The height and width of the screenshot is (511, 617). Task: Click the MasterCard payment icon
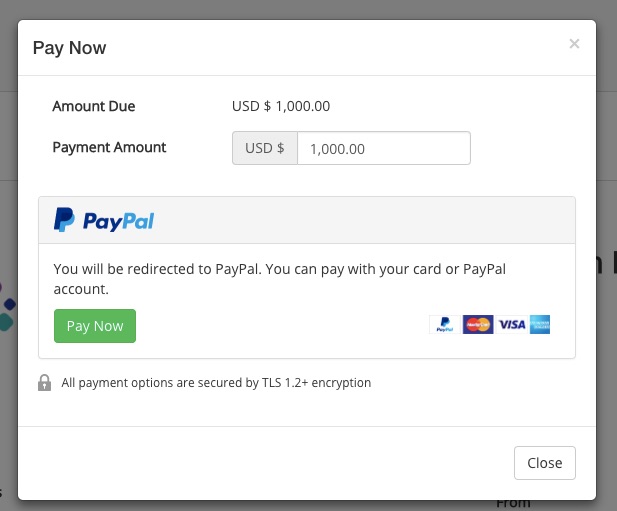[478, 325]
